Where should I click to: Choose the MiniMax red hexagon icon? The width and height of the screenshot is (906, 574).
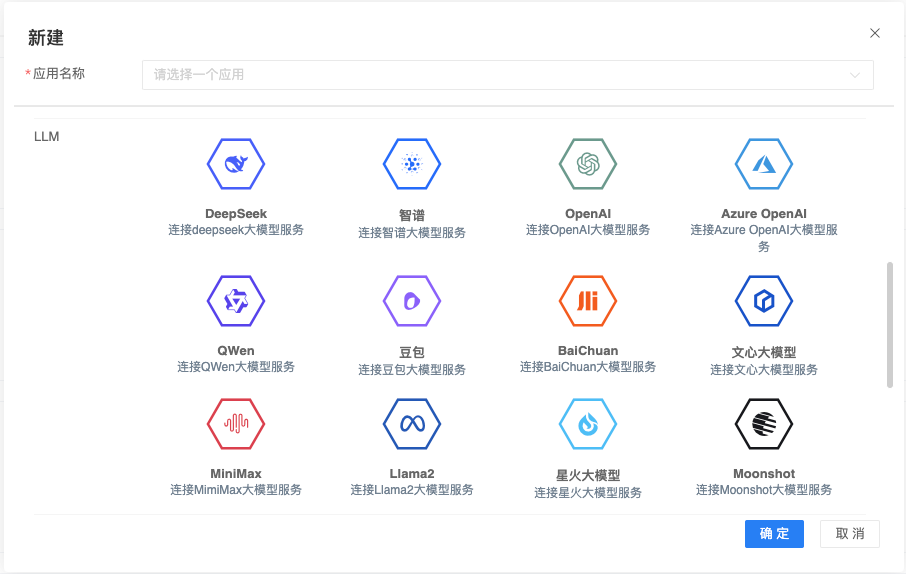(236, 424)
